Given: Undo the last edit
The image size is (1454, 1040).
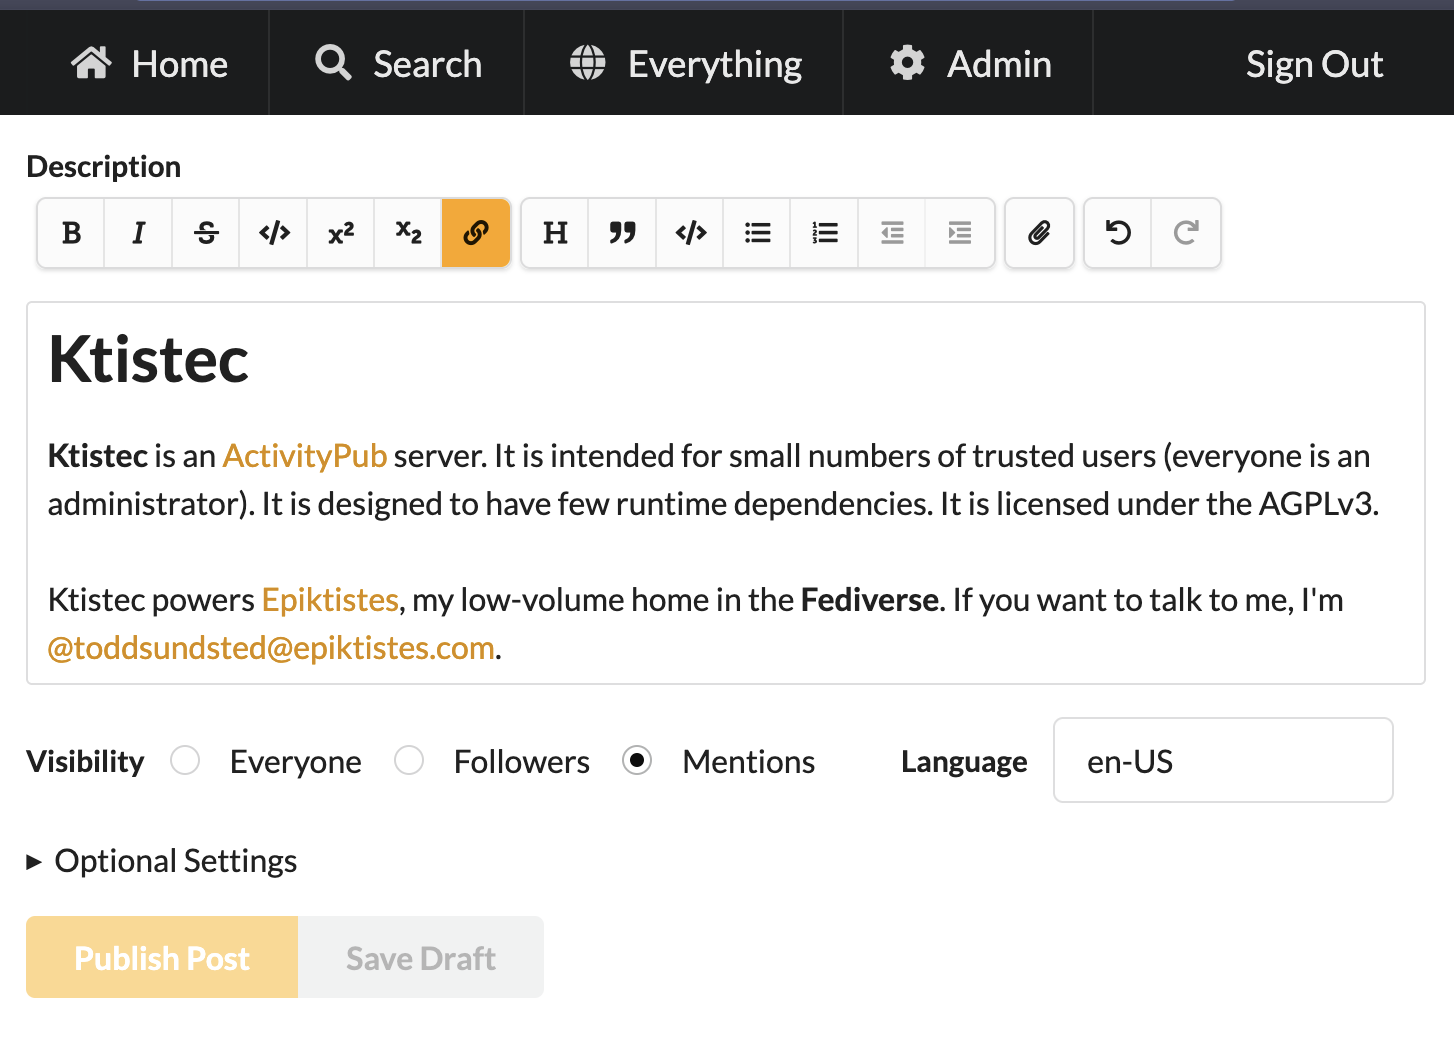Looking at the screenshot, I should [x=1118, y=233].
